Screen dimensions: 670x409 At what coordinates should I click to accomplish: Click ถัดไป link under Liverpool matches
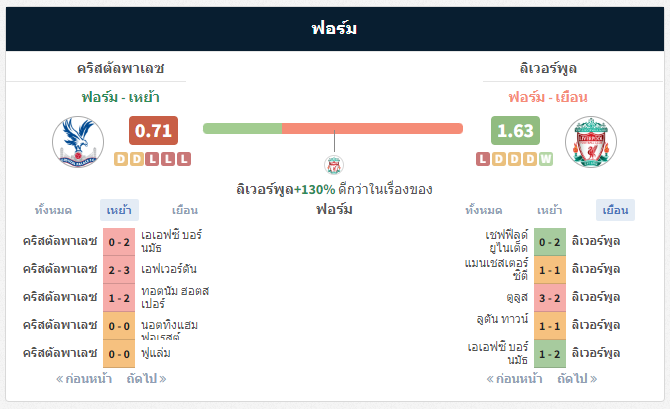(577, 379)
